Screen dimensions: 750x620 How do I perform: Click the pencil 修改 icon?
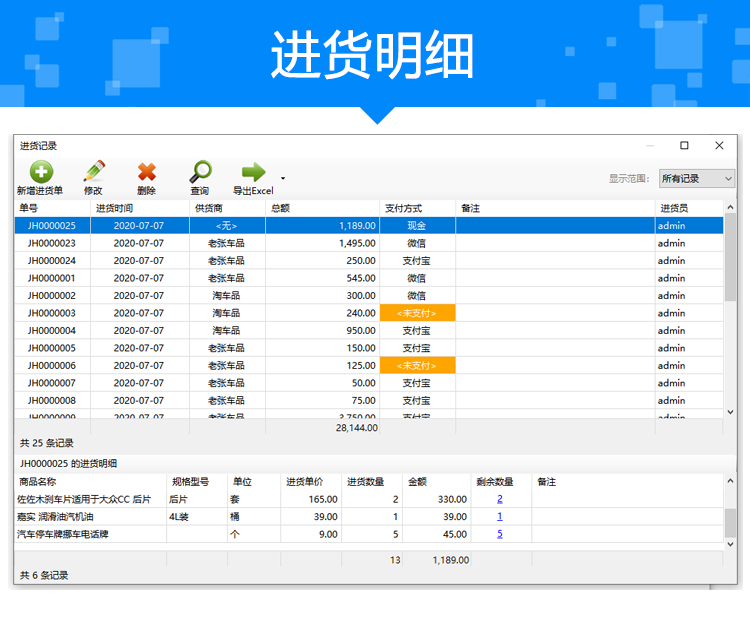(x=93, y=172)
